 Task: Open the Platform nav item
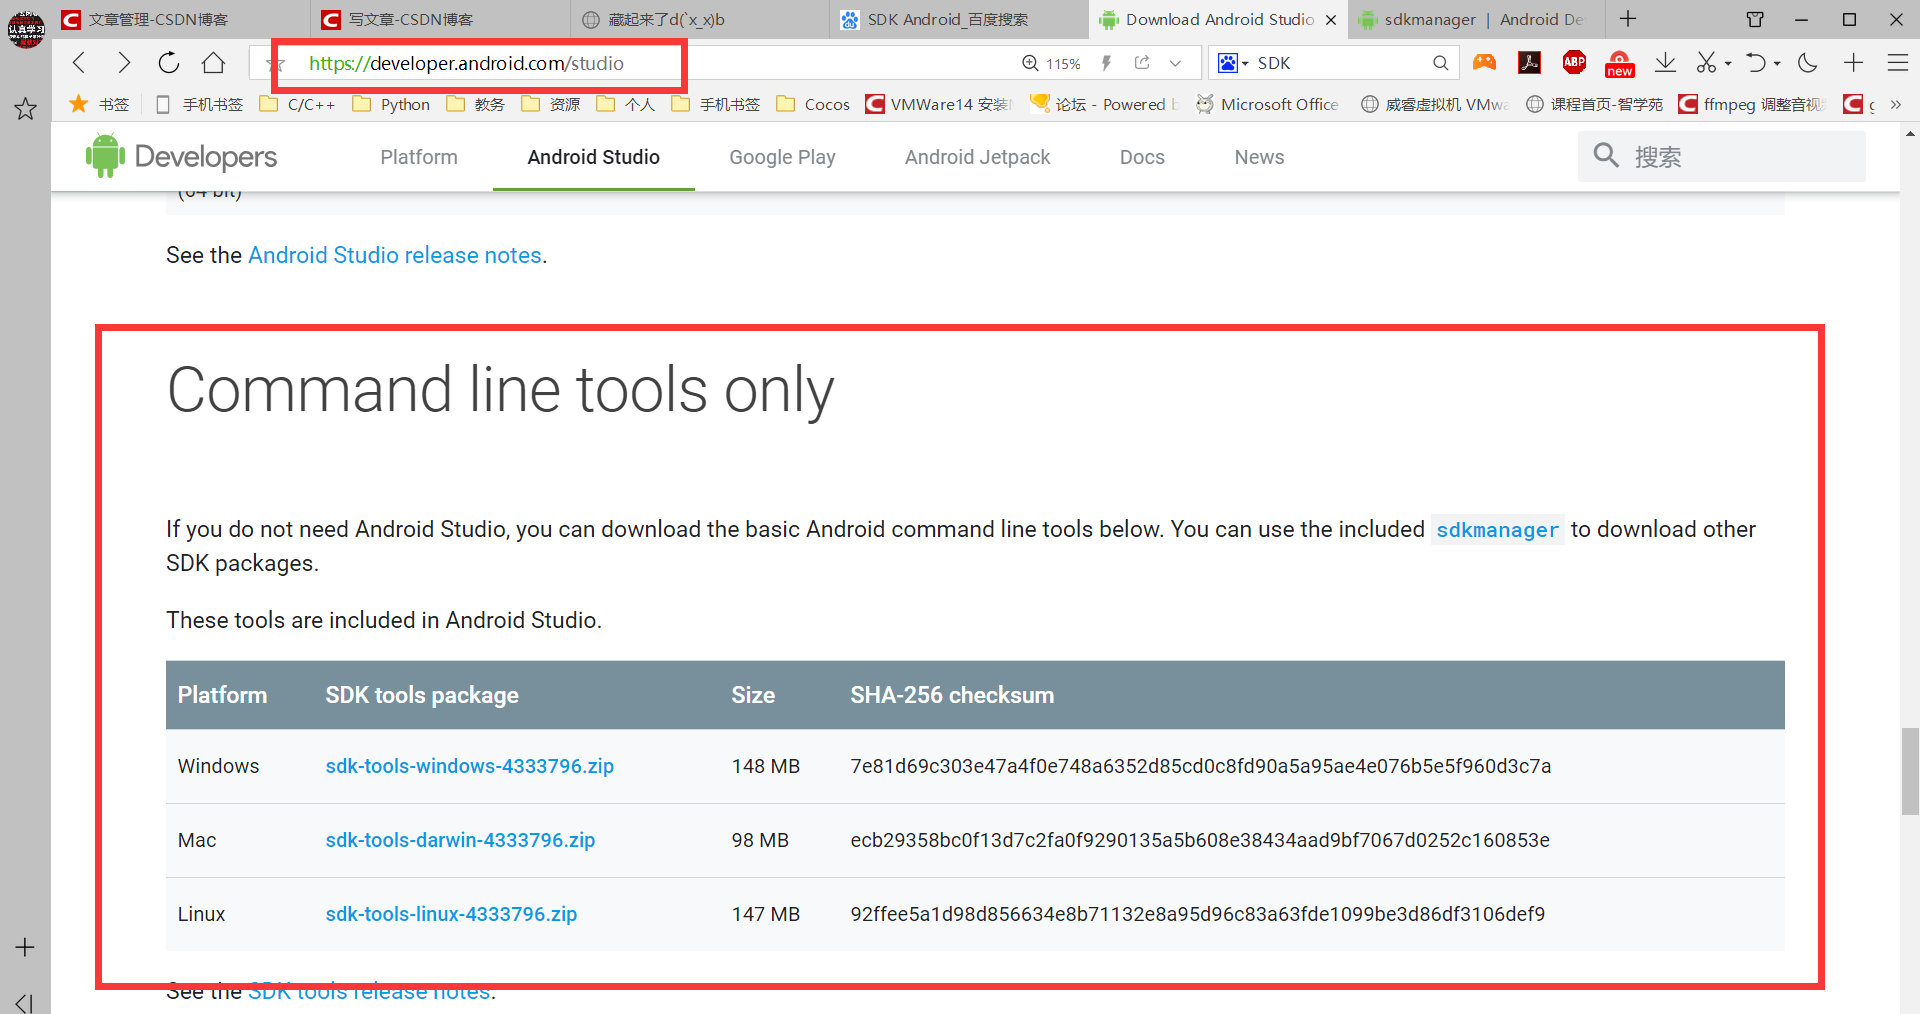click(x=419, y=157)
